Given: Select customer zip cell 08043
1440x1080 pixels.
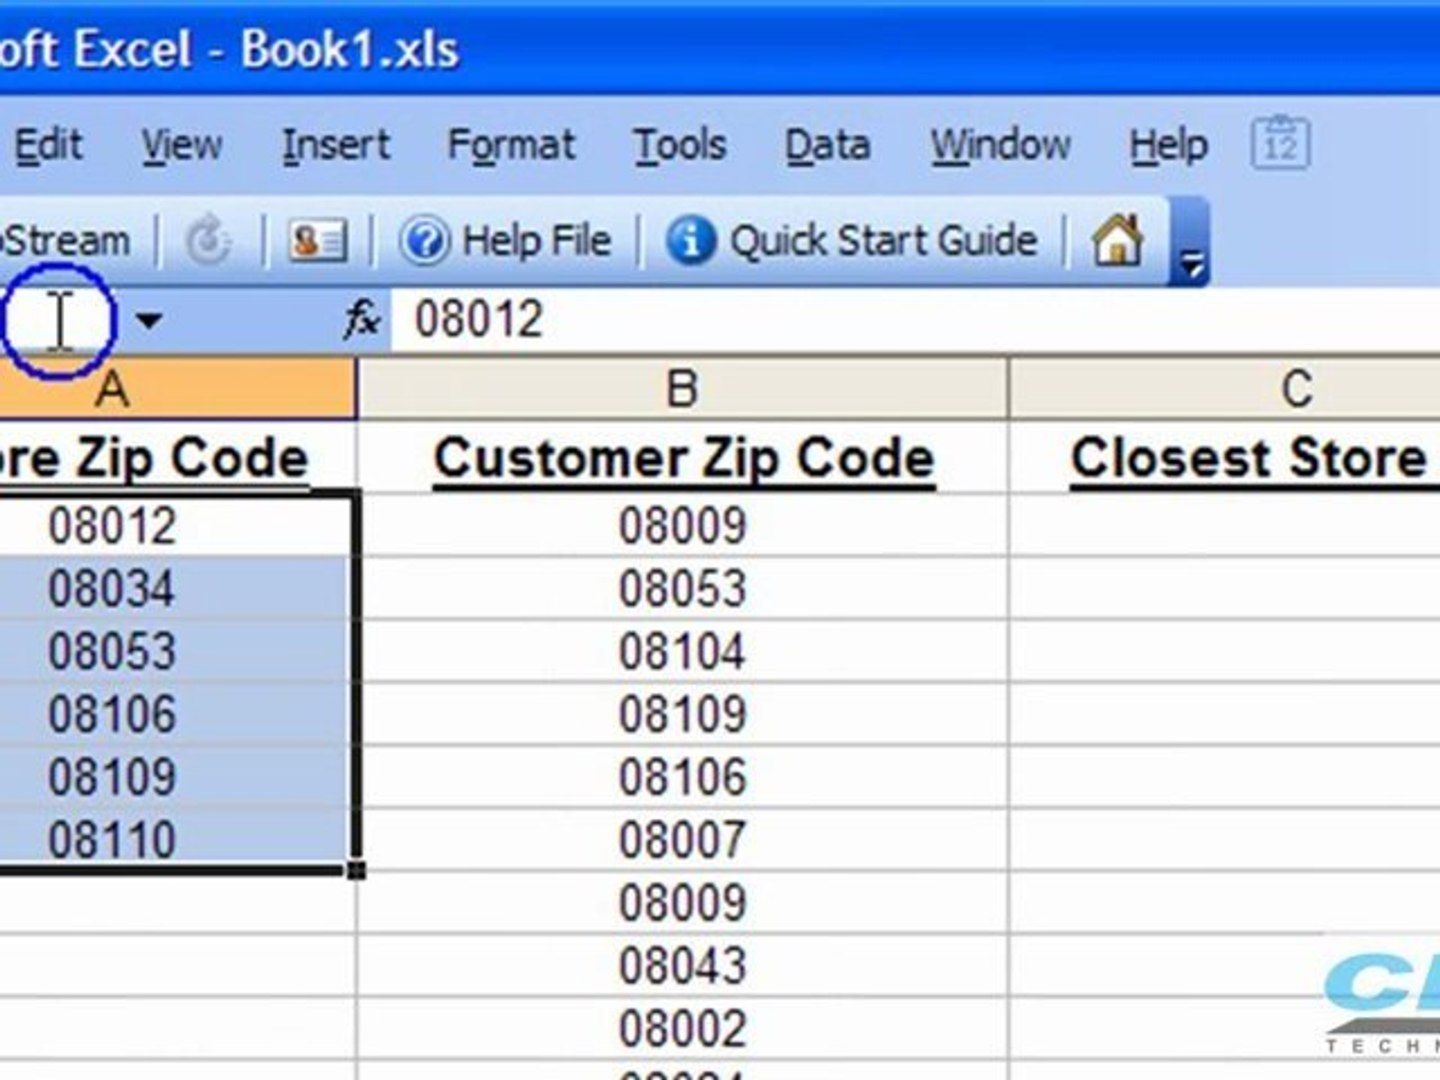Looking at the screenshot, I should pos(682,965).
